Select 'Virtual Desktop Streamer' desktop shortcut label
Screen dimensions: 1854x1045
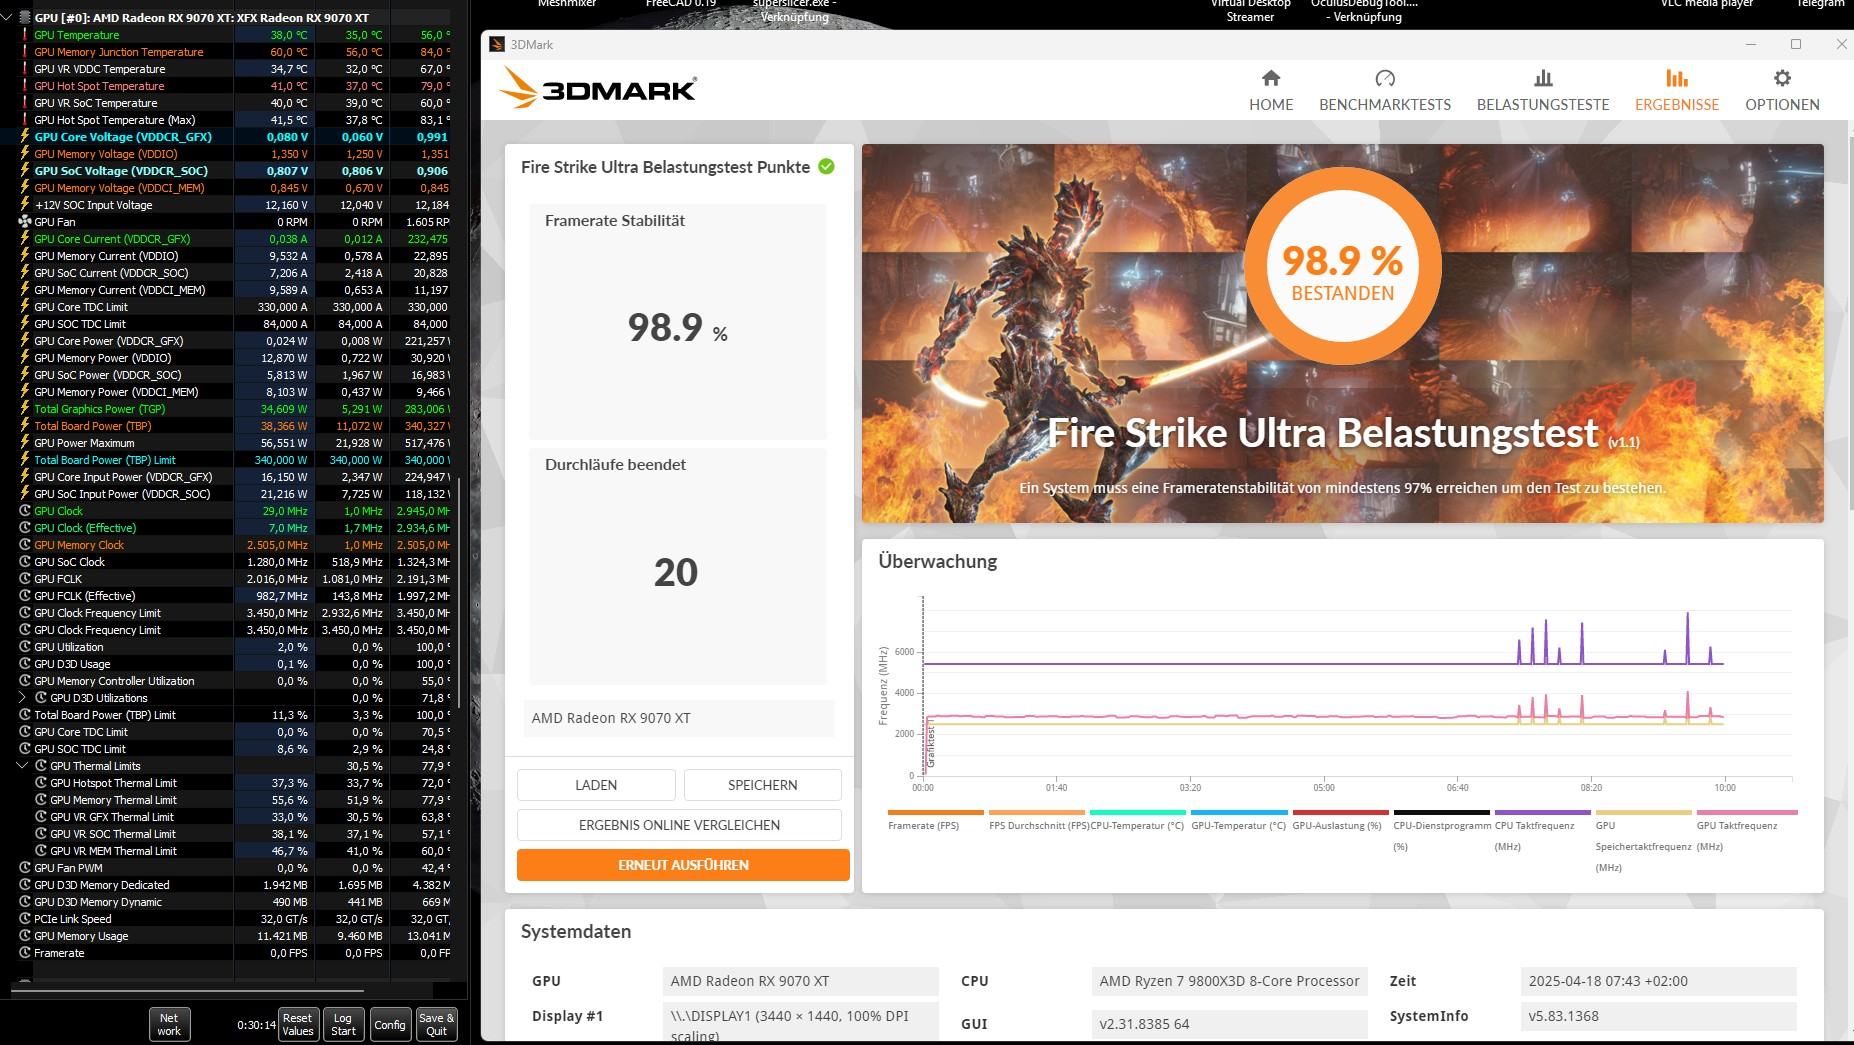[1250, 10]
